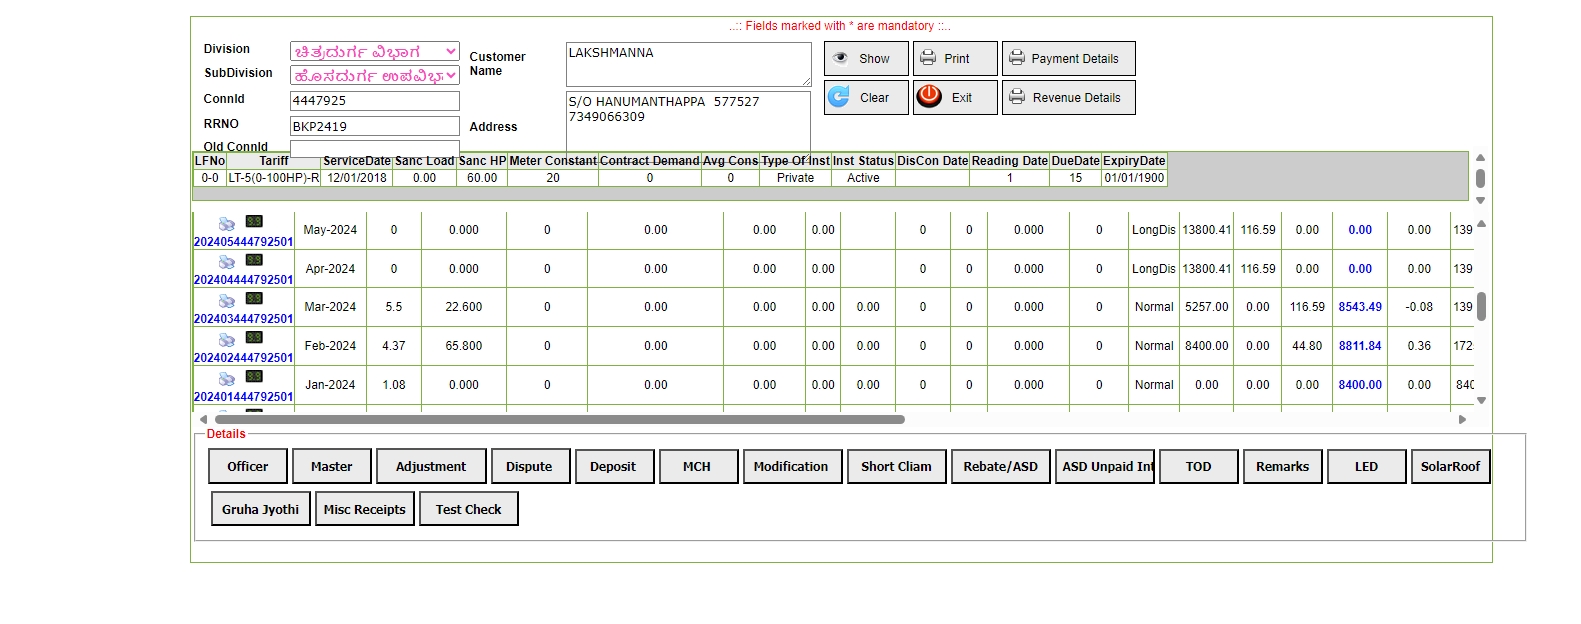Open bill link 202401444792501

pos(243,397)
